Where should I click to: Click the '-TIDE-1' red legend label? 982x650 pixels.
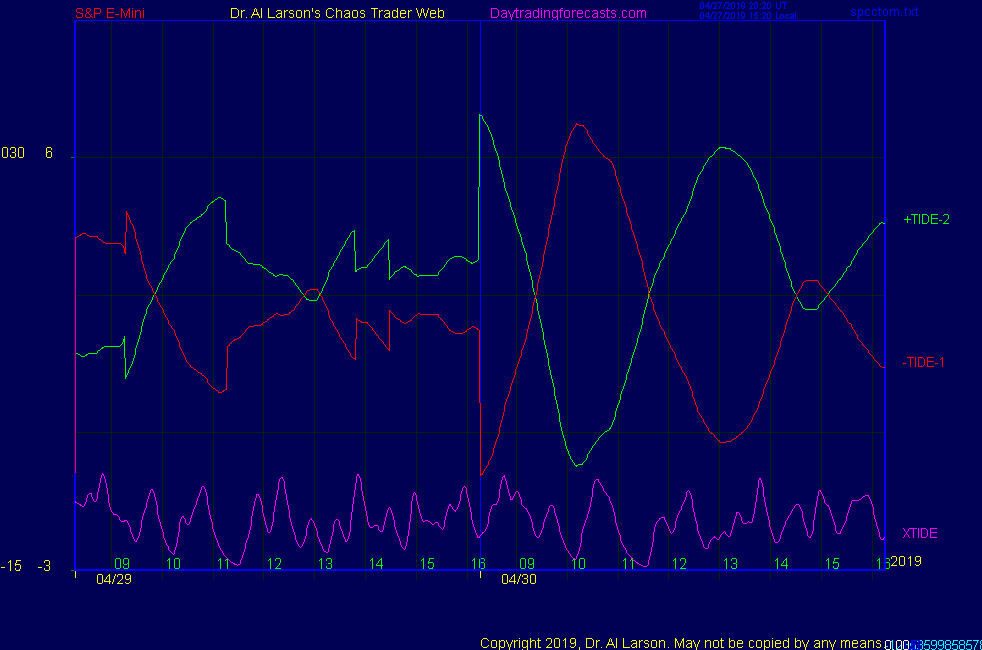click(923, 363)
